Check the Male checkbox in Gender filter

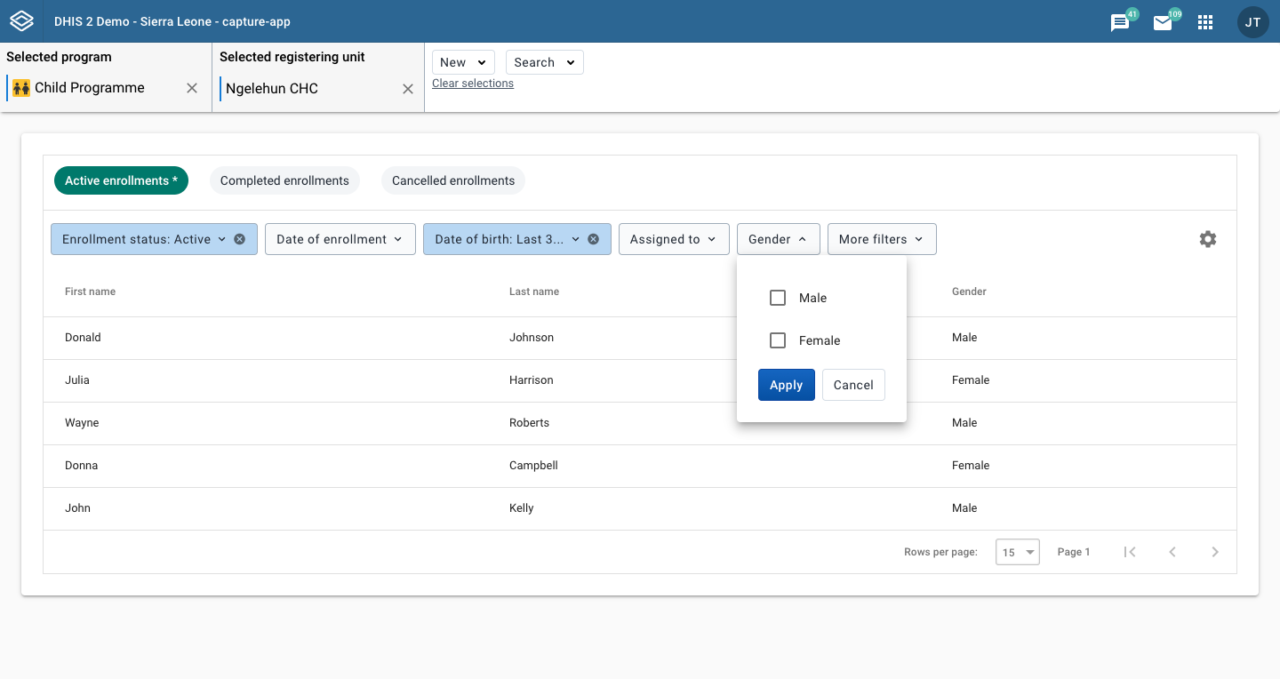click(778, 297)
